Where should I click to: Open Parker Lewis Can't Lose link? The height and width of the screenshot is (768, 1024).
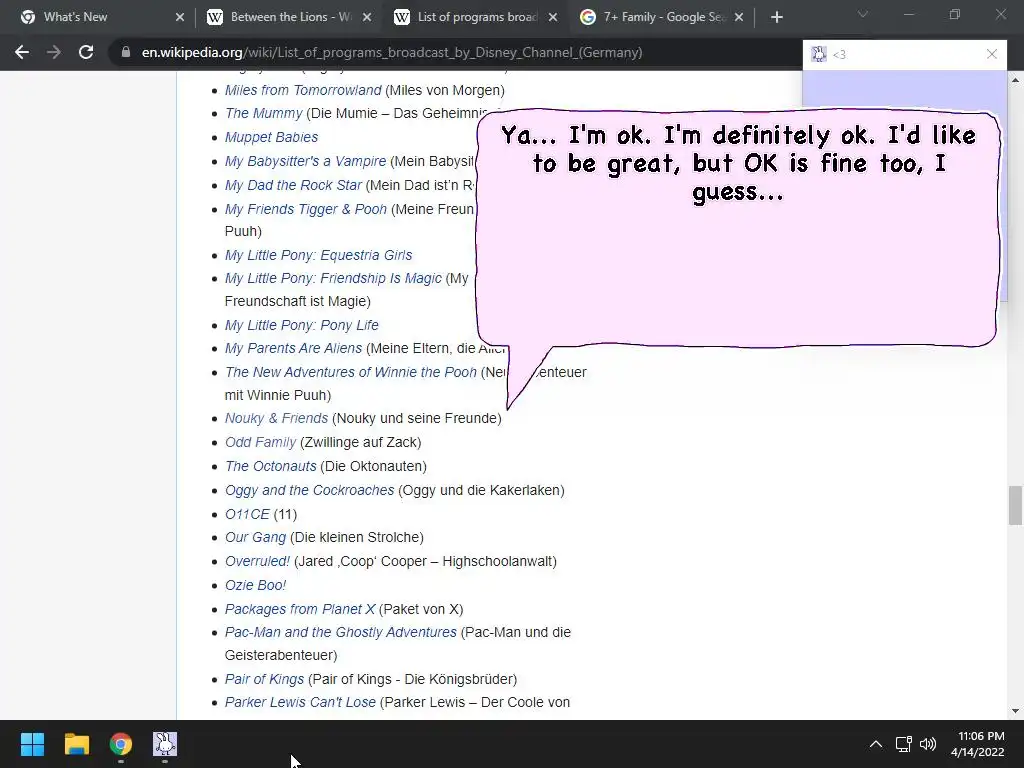tap(300, 702)
